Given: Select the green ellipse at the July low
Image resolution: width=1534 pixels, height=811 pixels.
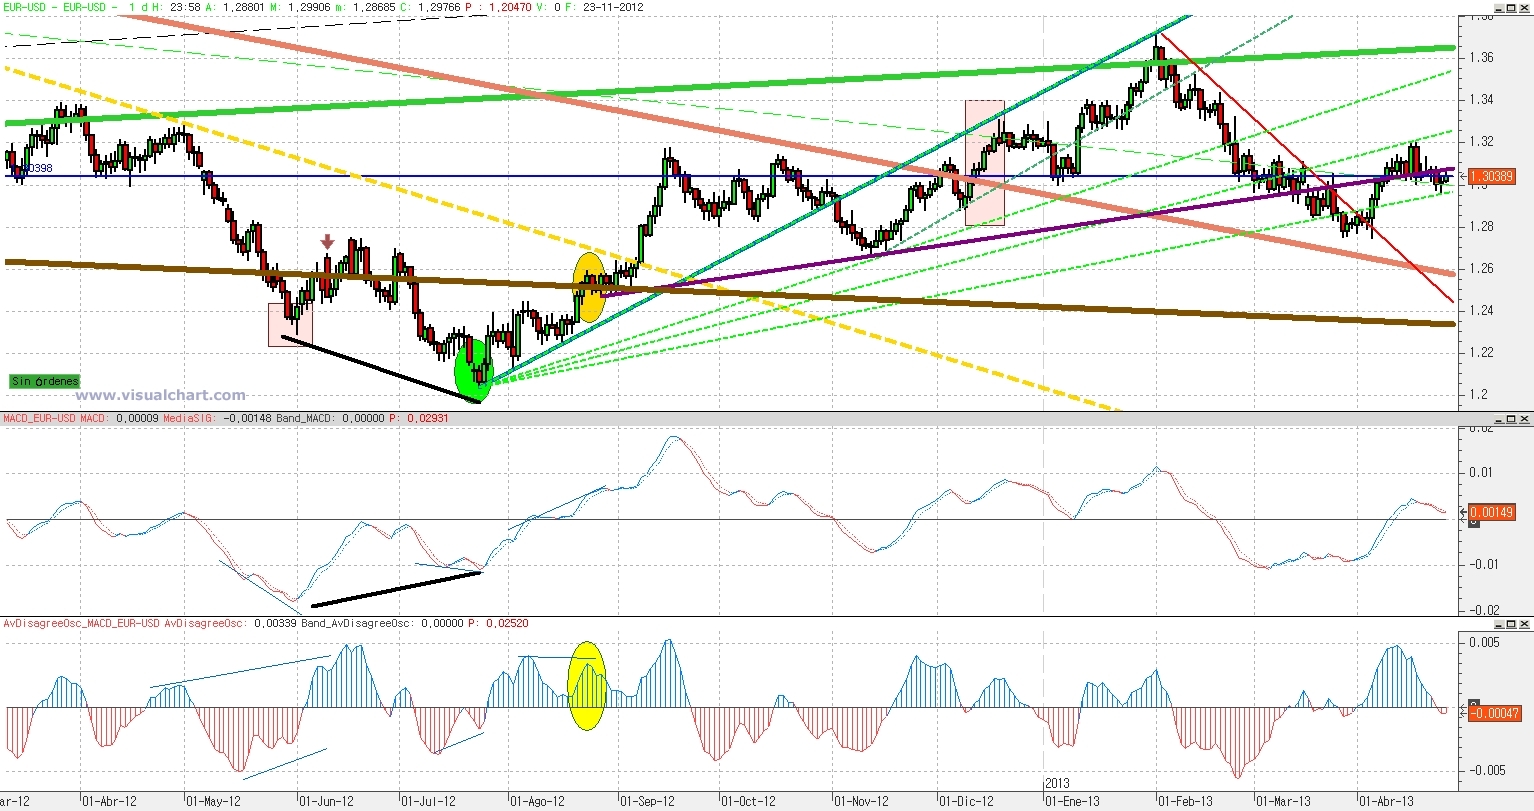Looking at the screenshot, I should (x=473, y=369).
